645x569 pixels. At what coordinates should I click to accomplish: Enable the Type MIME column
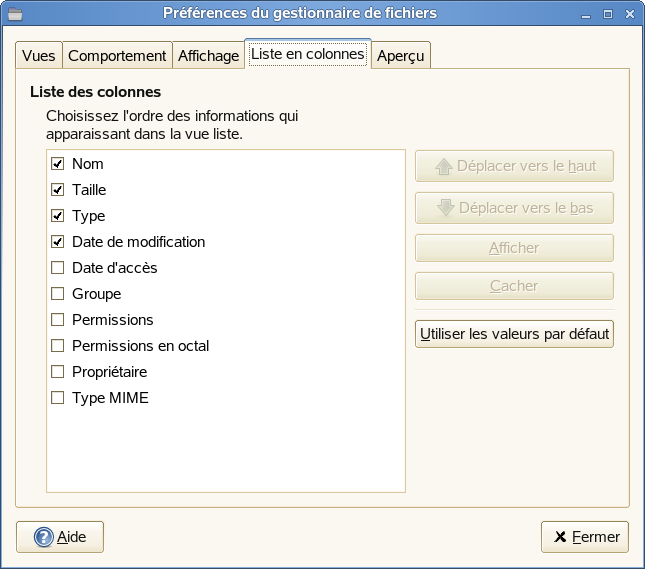[x=57, y=398]
